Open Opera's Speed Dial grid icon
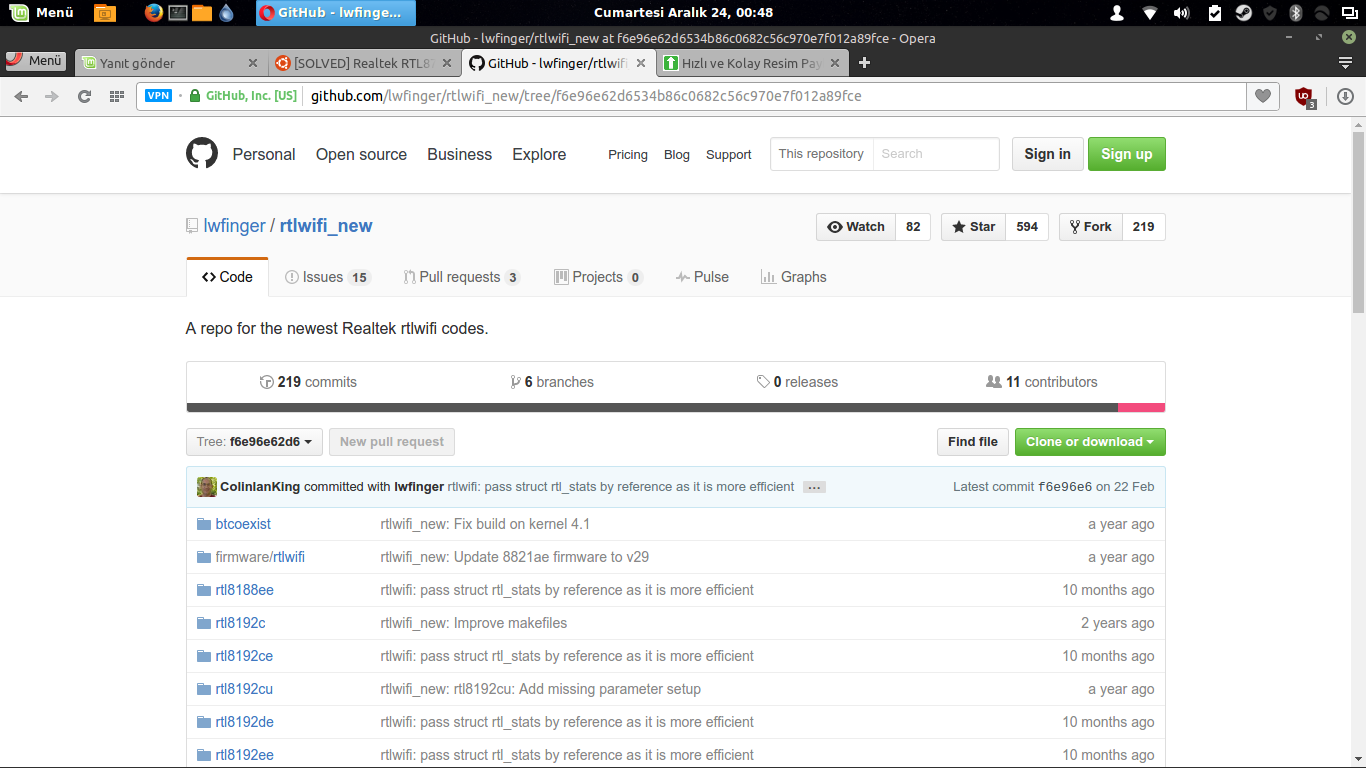The width and height of the screenshot is (1366, 768). (x=117, y=96)
